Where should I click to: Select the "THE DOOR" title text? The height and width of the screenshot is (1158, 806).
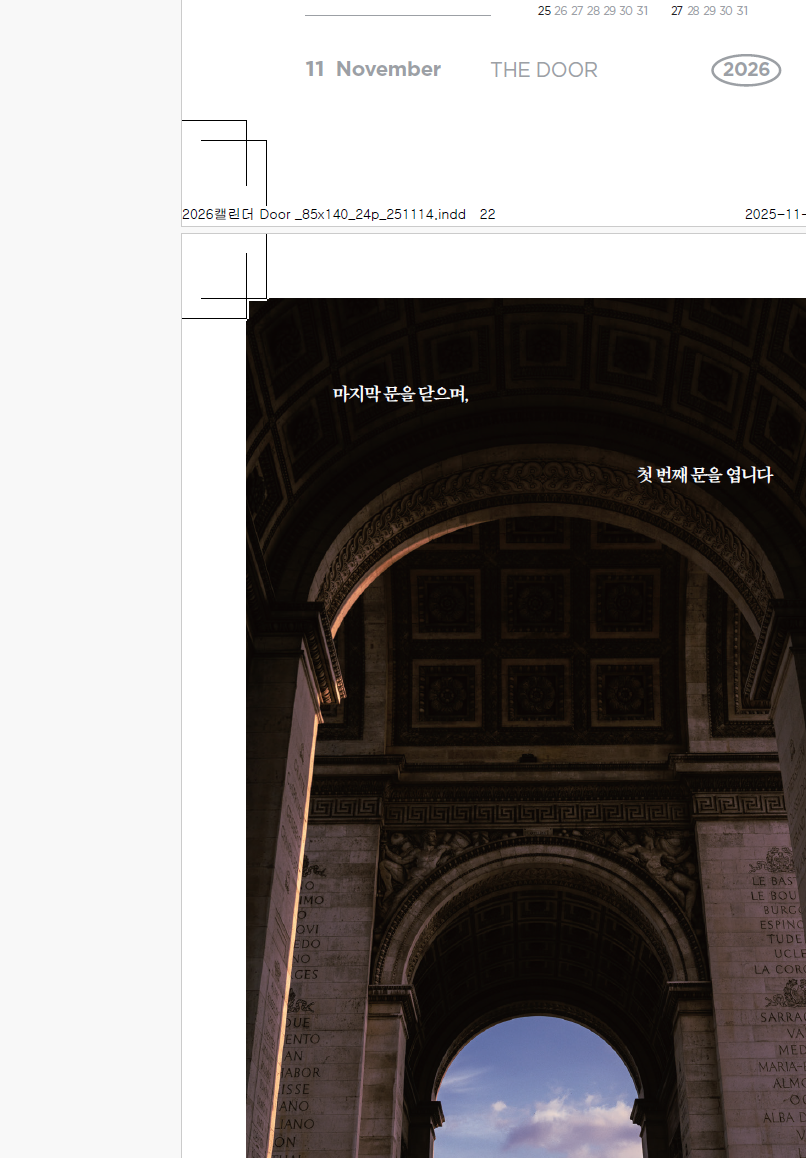tap(544, 70)
